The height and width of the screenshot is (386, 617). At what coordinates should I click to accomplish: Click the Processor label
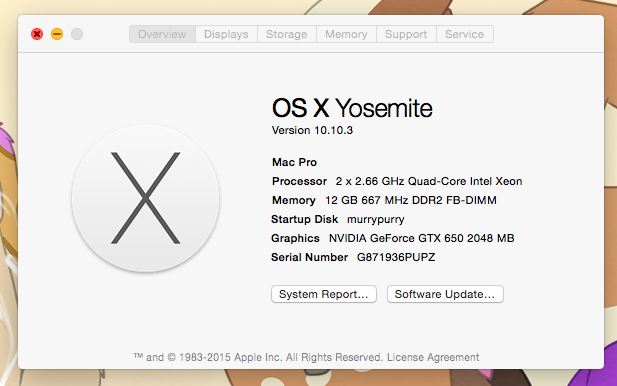(299, 181)
